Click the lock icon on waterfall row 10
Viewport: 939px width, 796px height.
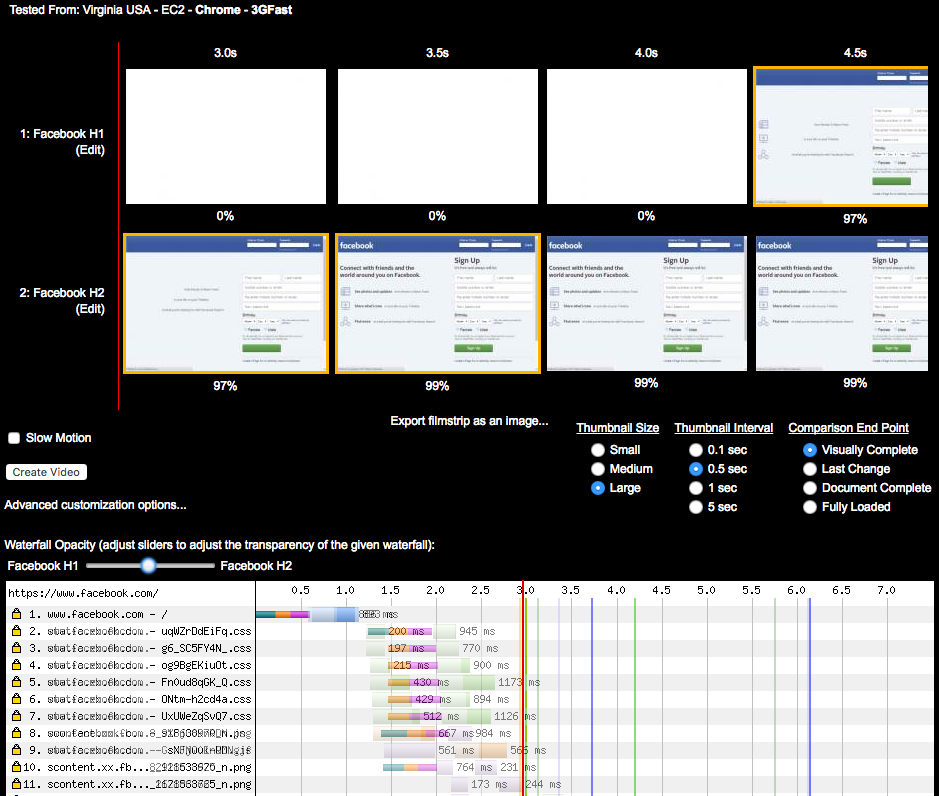pyautogui.click(x=16, y=767)
